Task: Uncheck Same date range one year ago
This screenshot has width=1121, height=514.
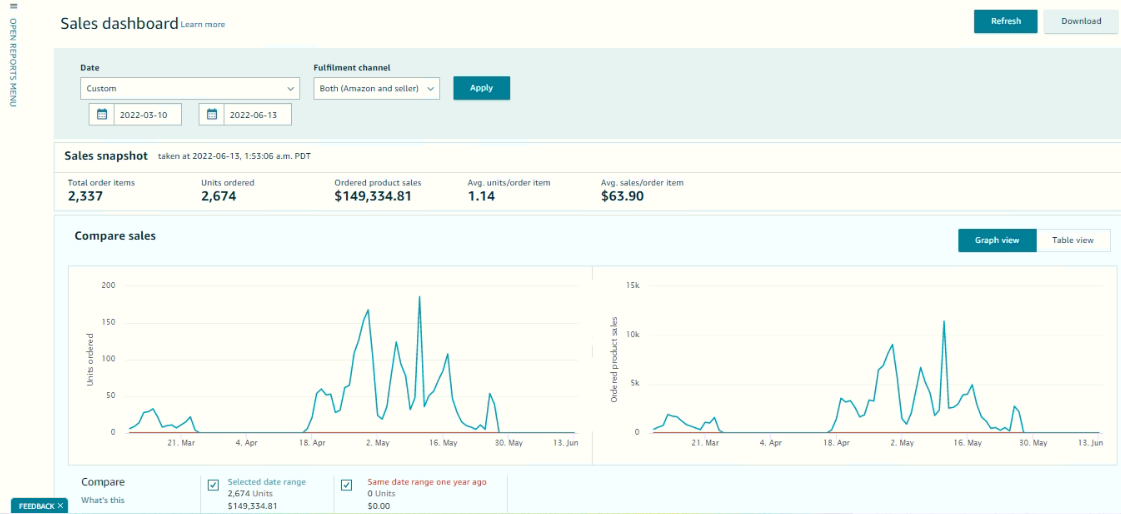Action: (347, 485)
